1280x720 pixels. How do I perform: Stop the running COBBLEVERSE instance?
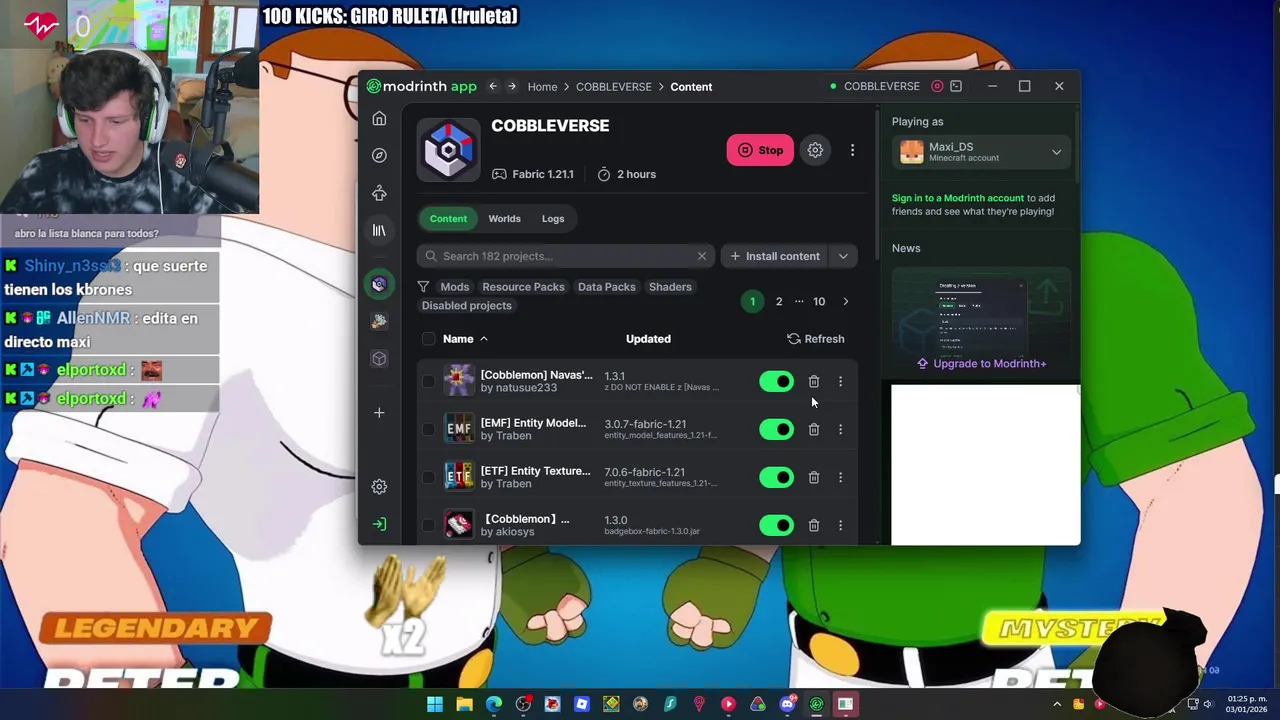pyautogui.click(x=760, y=150)
